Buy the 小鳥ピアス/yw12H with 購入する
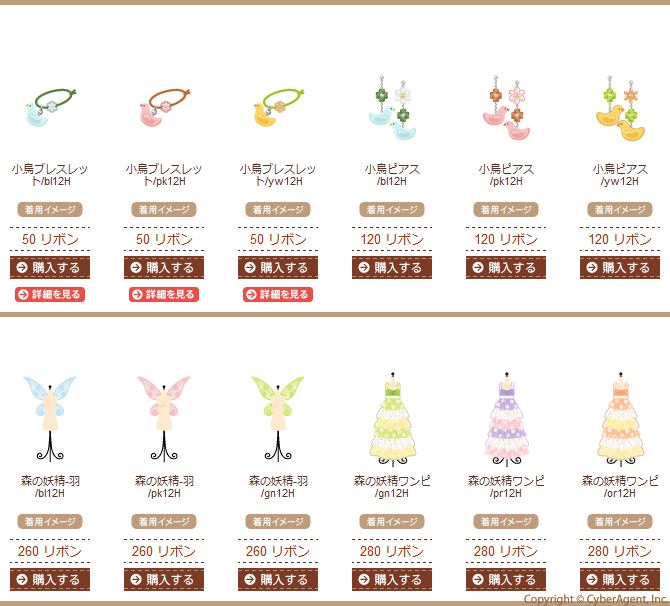The image size is (670, 606). (620, 268)
